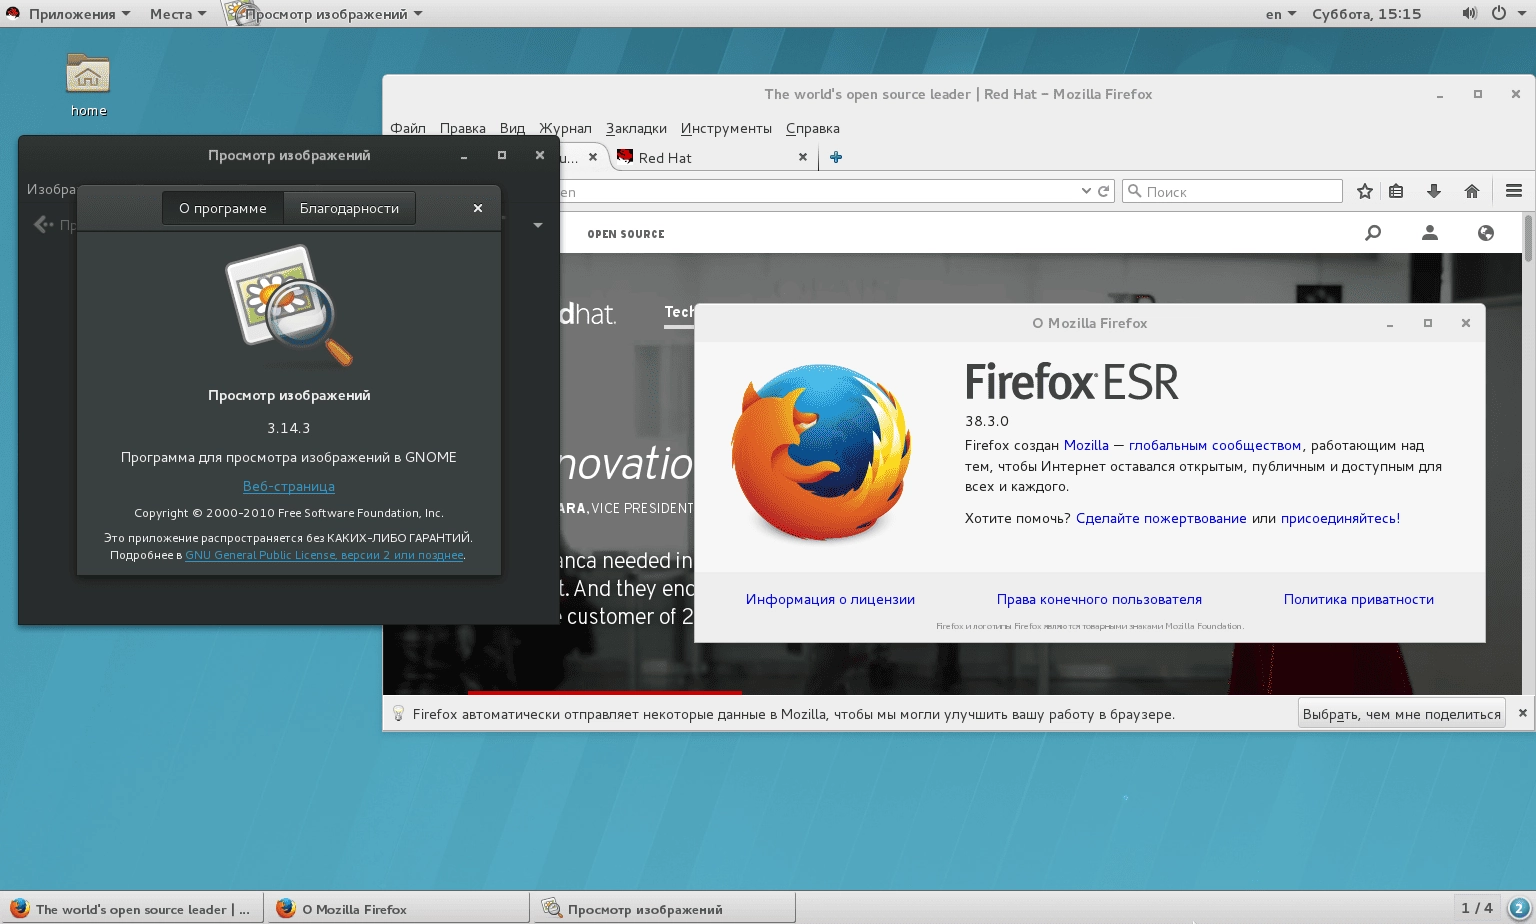This screenshot has width=1536, height=924.
Task: Click the version 3.14.3 text
Action: pos(289,428)
